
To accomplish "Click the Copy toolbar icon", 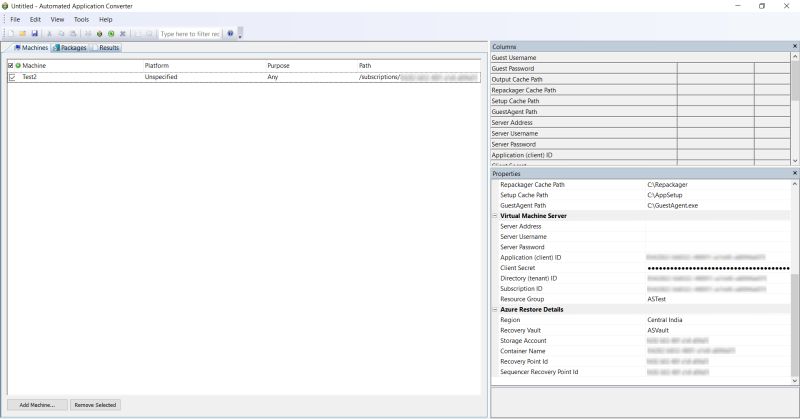I will click(x=61, y=34).
